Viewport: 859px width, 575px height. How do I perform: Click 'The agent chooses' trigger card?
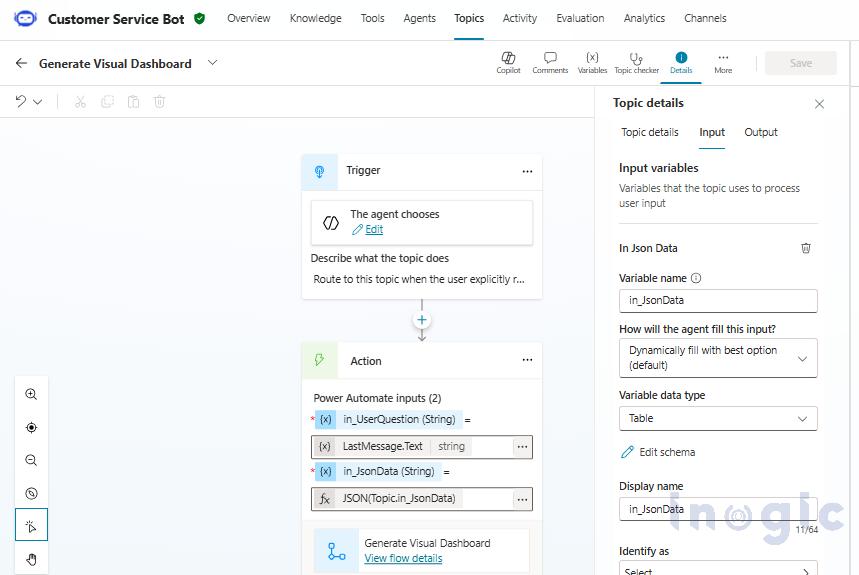(422, 222)
